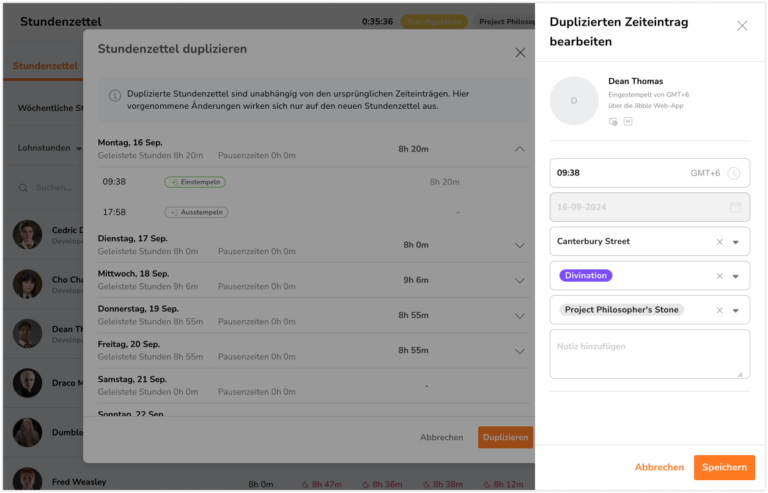768x493 pixels.
Task: Open the Divination activity dropdown
Action: (736, 276)
